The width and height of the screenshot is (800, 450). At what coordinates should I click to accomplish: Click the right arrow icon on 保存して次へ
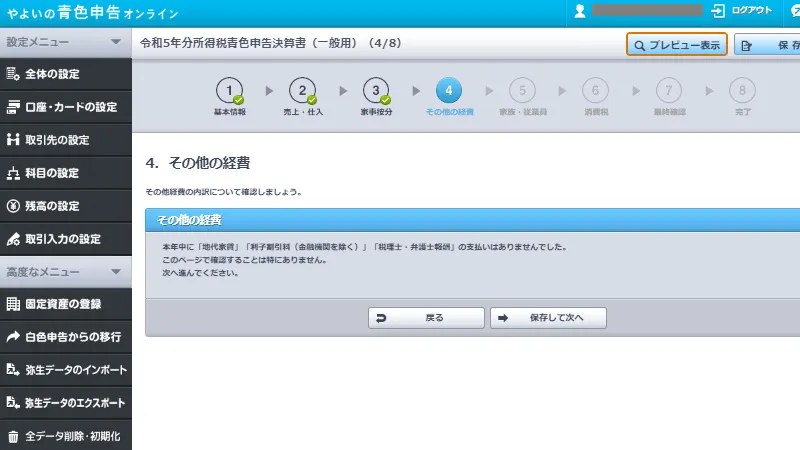tap(503, 318)
